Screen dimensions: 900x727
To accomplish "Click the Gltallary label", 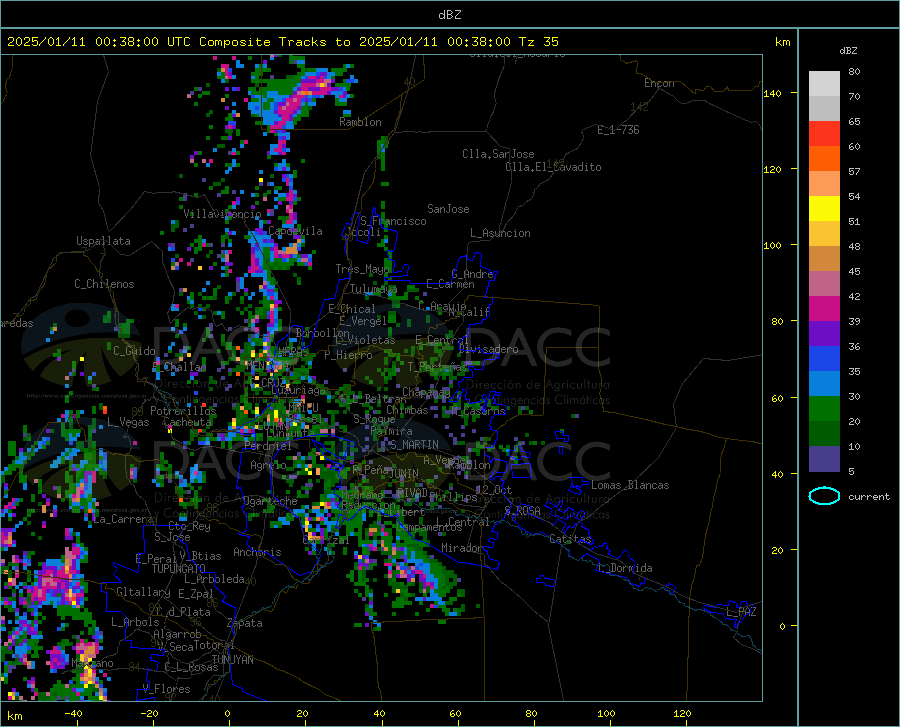I will coord(143,592).
